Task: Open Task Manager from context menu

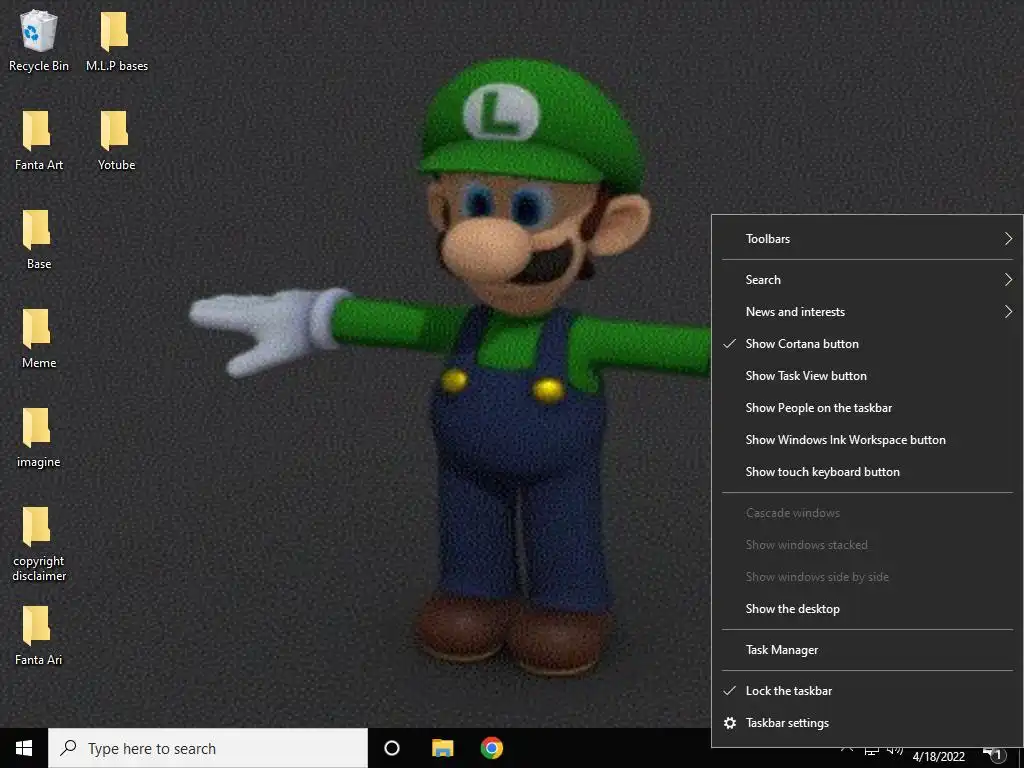Action: click(867, 650)
